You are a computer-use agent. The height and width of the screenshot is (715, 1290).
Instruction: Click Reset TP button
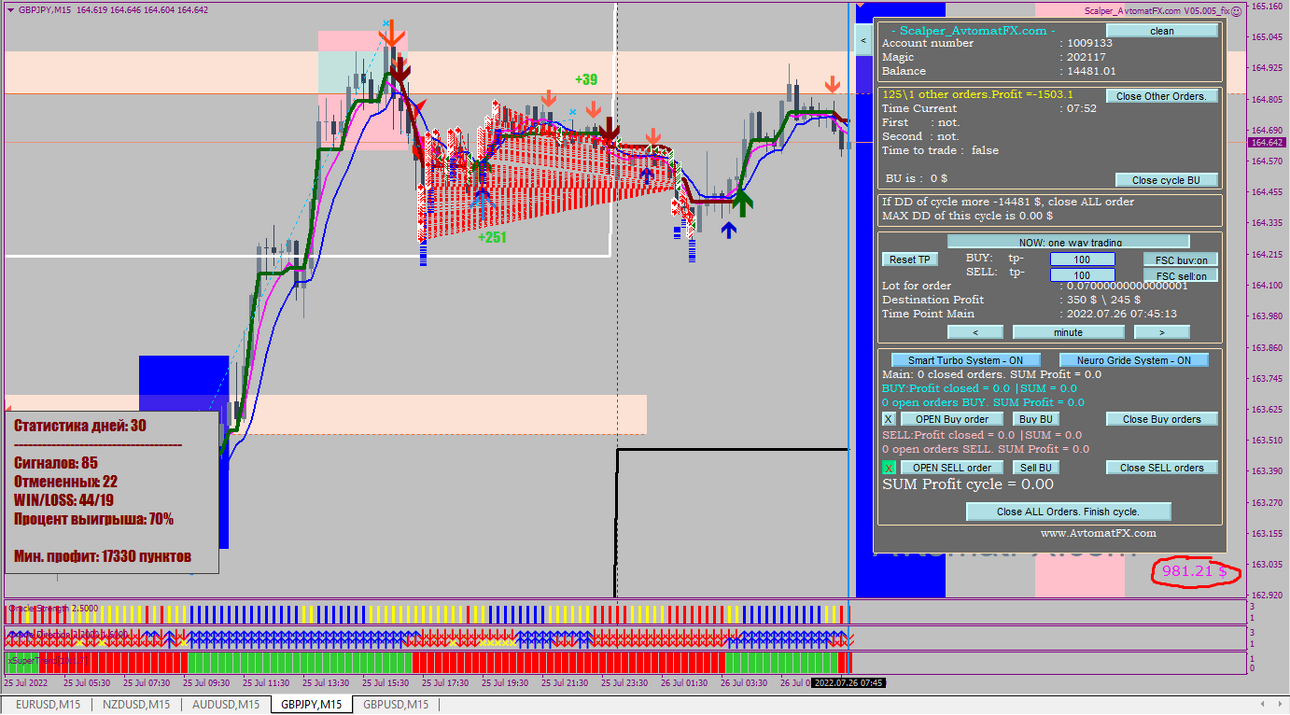910,259
